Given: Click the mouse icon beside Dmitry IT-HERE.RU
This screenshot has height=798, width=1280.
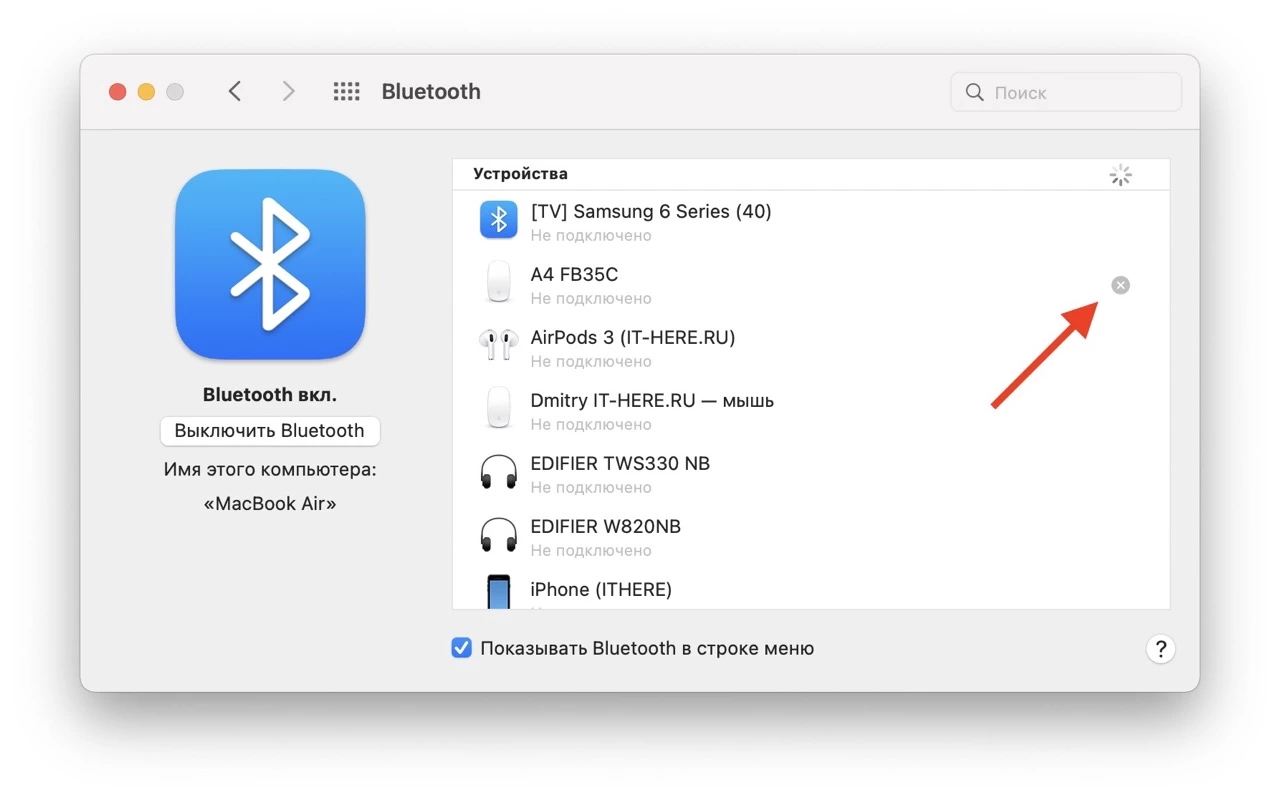Looking at the screenshot, I should 498,409.
